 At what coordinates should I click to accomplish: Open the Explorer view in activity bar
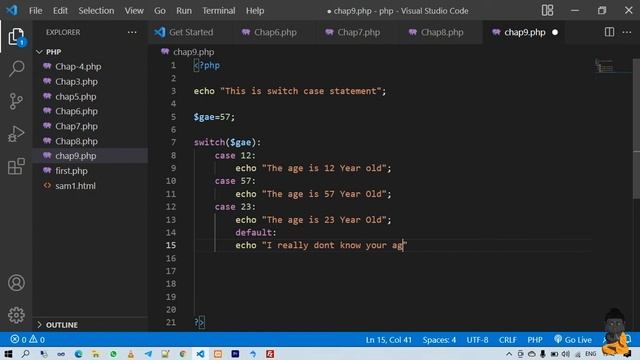pyautogui.click(x=16, y=37)
